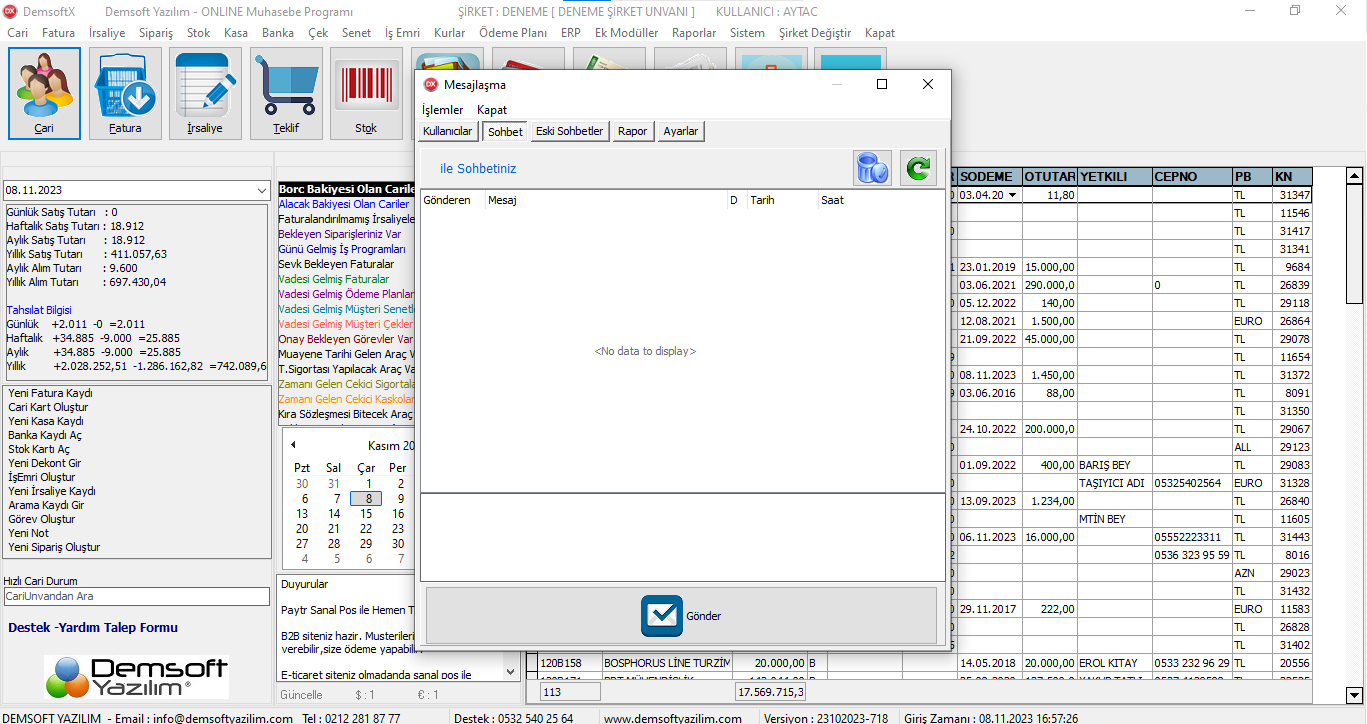This screenshot has width=1367, height=724.
Task: Click the green refresh icon in Mesajlaşma
Action: pyautogui.click(x=918, y=168)
